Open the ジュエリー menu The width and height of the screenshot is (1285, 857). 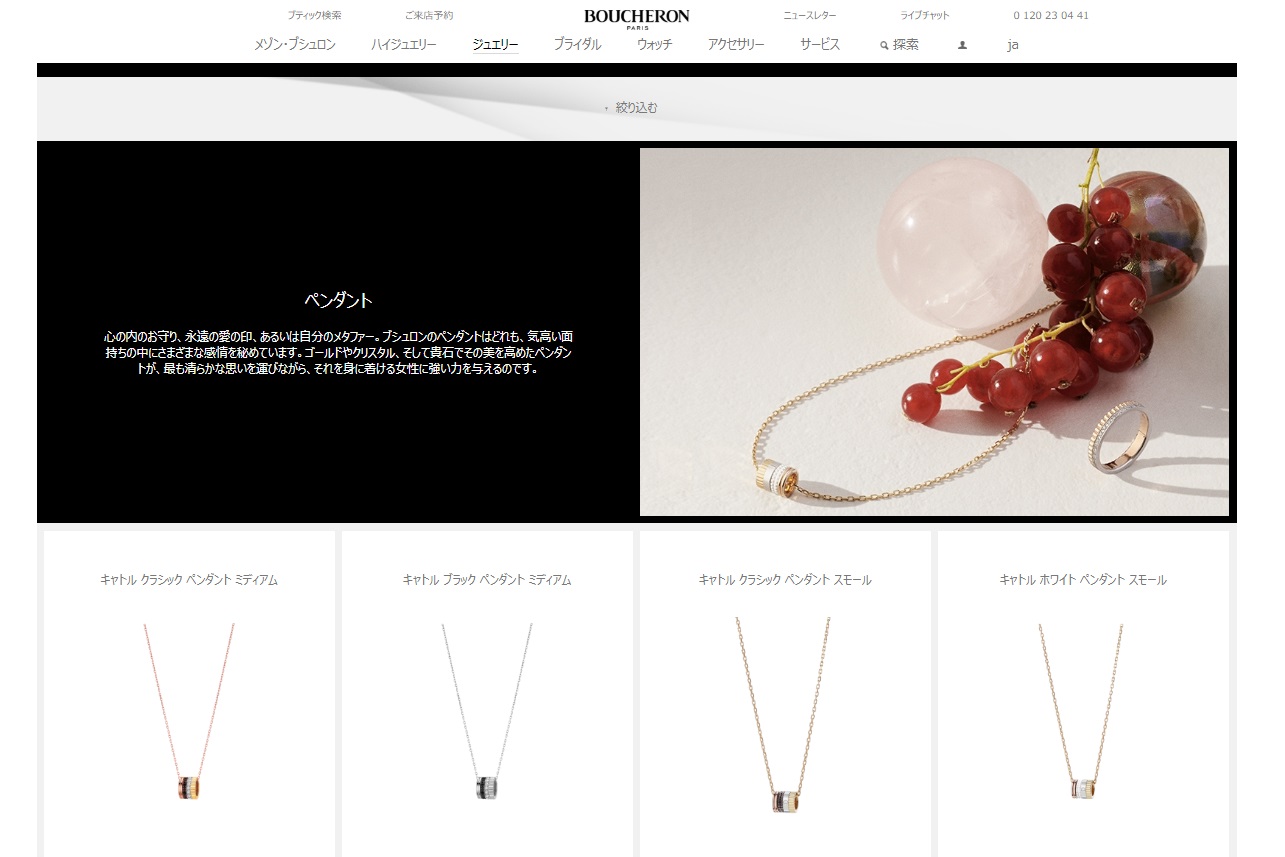pyautogui.click(x=495, y=45)
